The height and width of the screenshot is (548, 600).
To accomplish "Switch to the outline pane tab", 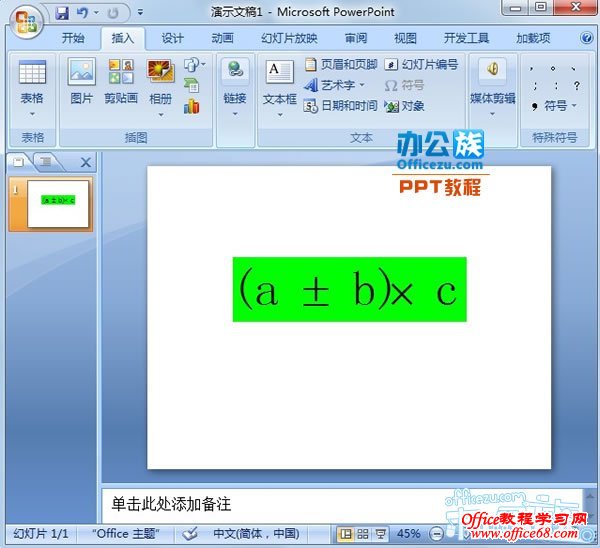I will click(x=46, y=162).
